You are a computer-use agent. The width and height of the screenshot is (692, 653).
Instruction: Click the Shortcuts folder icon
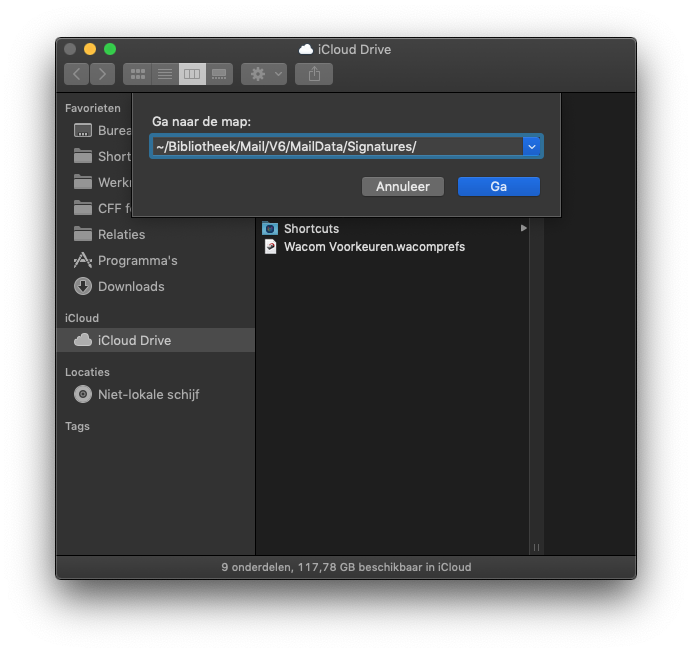point(270,229)
